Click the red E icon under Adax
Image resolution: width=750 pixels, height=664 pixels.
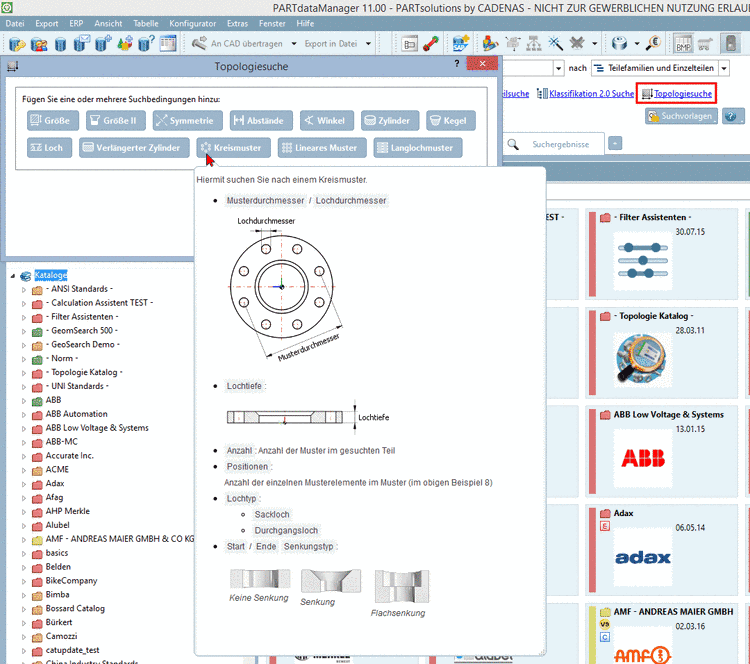point(605,527)
